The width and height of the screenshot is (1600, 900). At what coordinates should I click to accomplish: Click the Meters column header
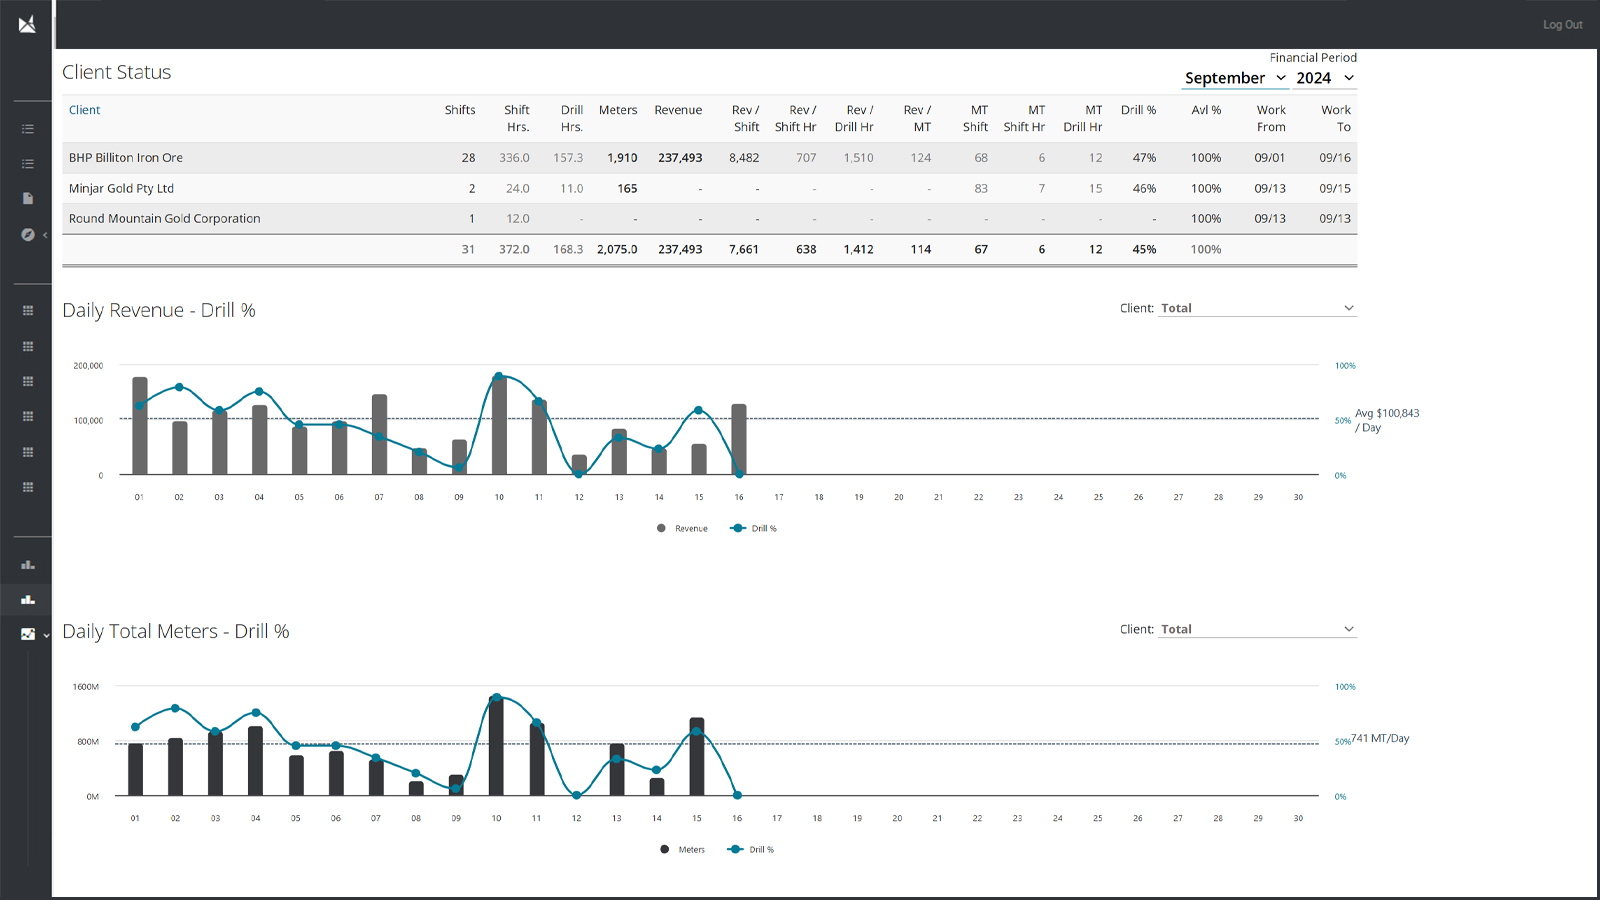point(618,110)
